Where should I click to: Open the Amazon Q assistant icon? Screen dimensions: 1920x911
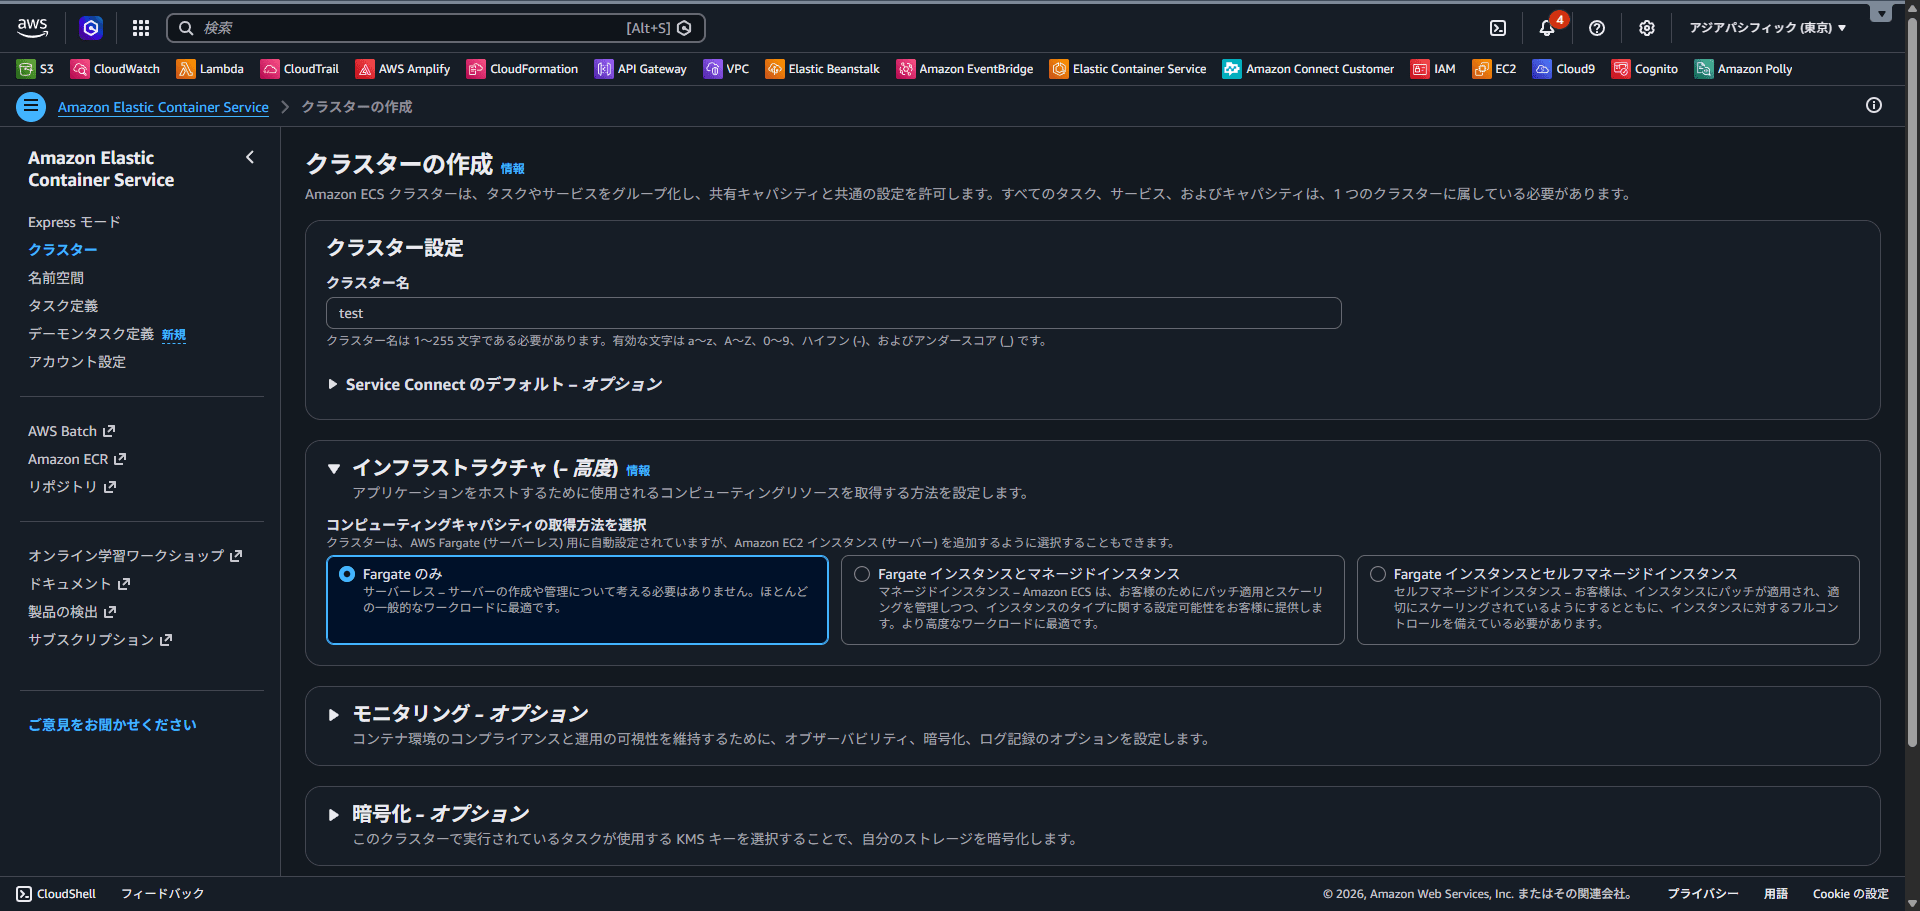click(x=91, y=28)
